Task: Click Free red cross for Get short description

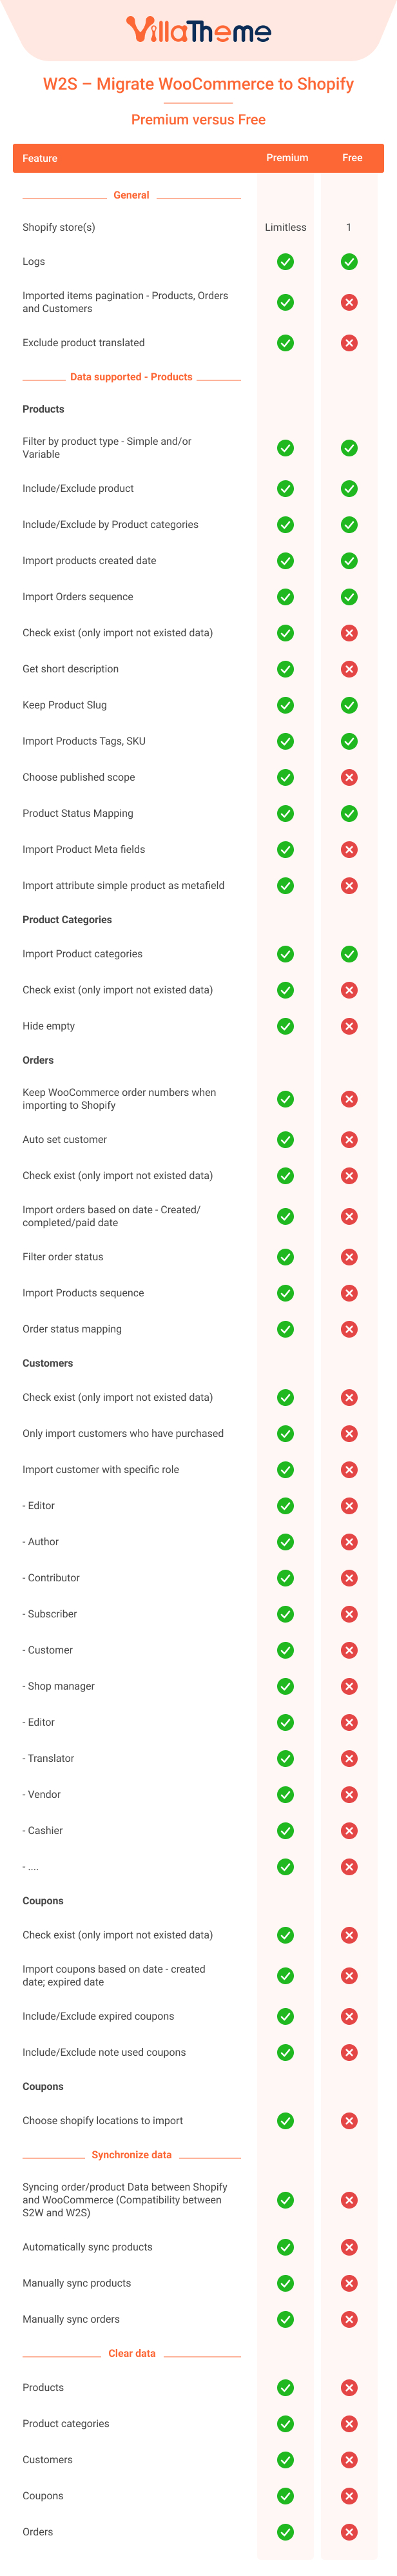Action: (x=349, y=669)
